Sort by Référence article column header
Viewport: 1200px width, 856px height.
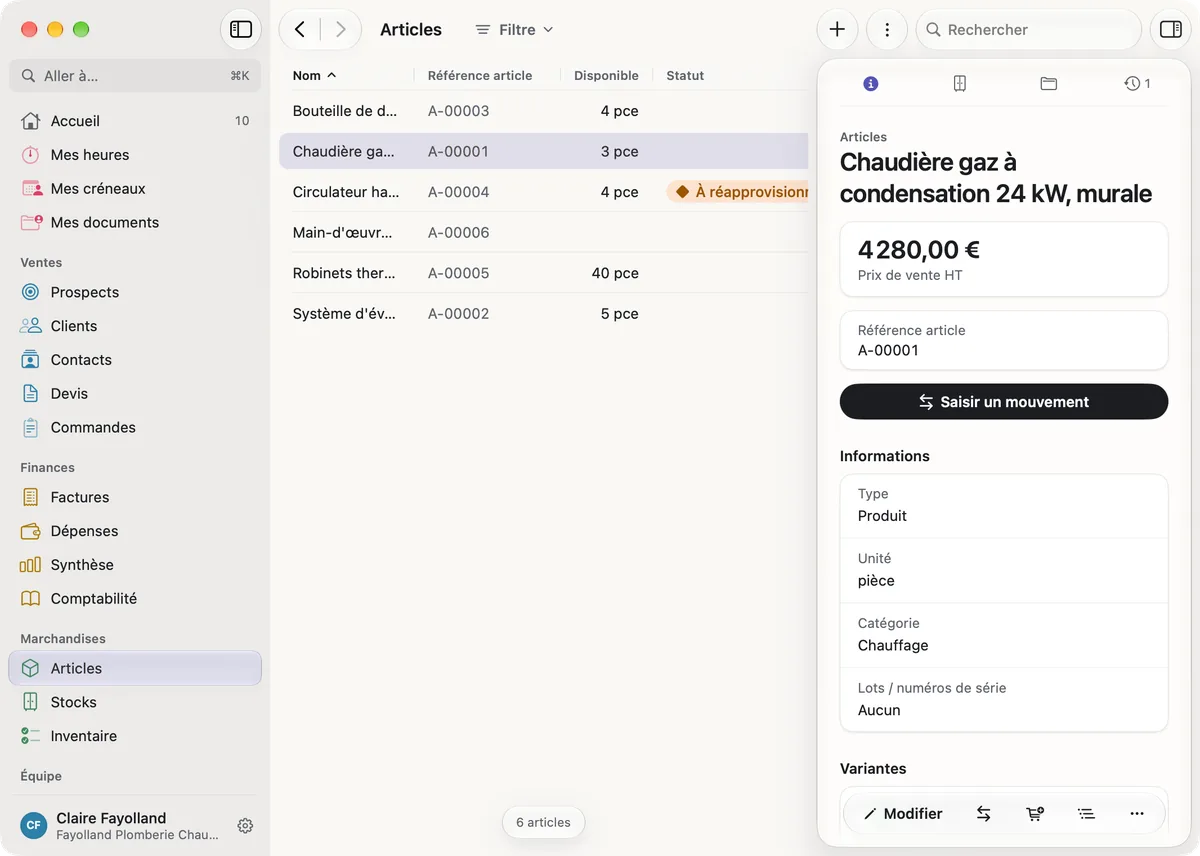tap(480, 76)
